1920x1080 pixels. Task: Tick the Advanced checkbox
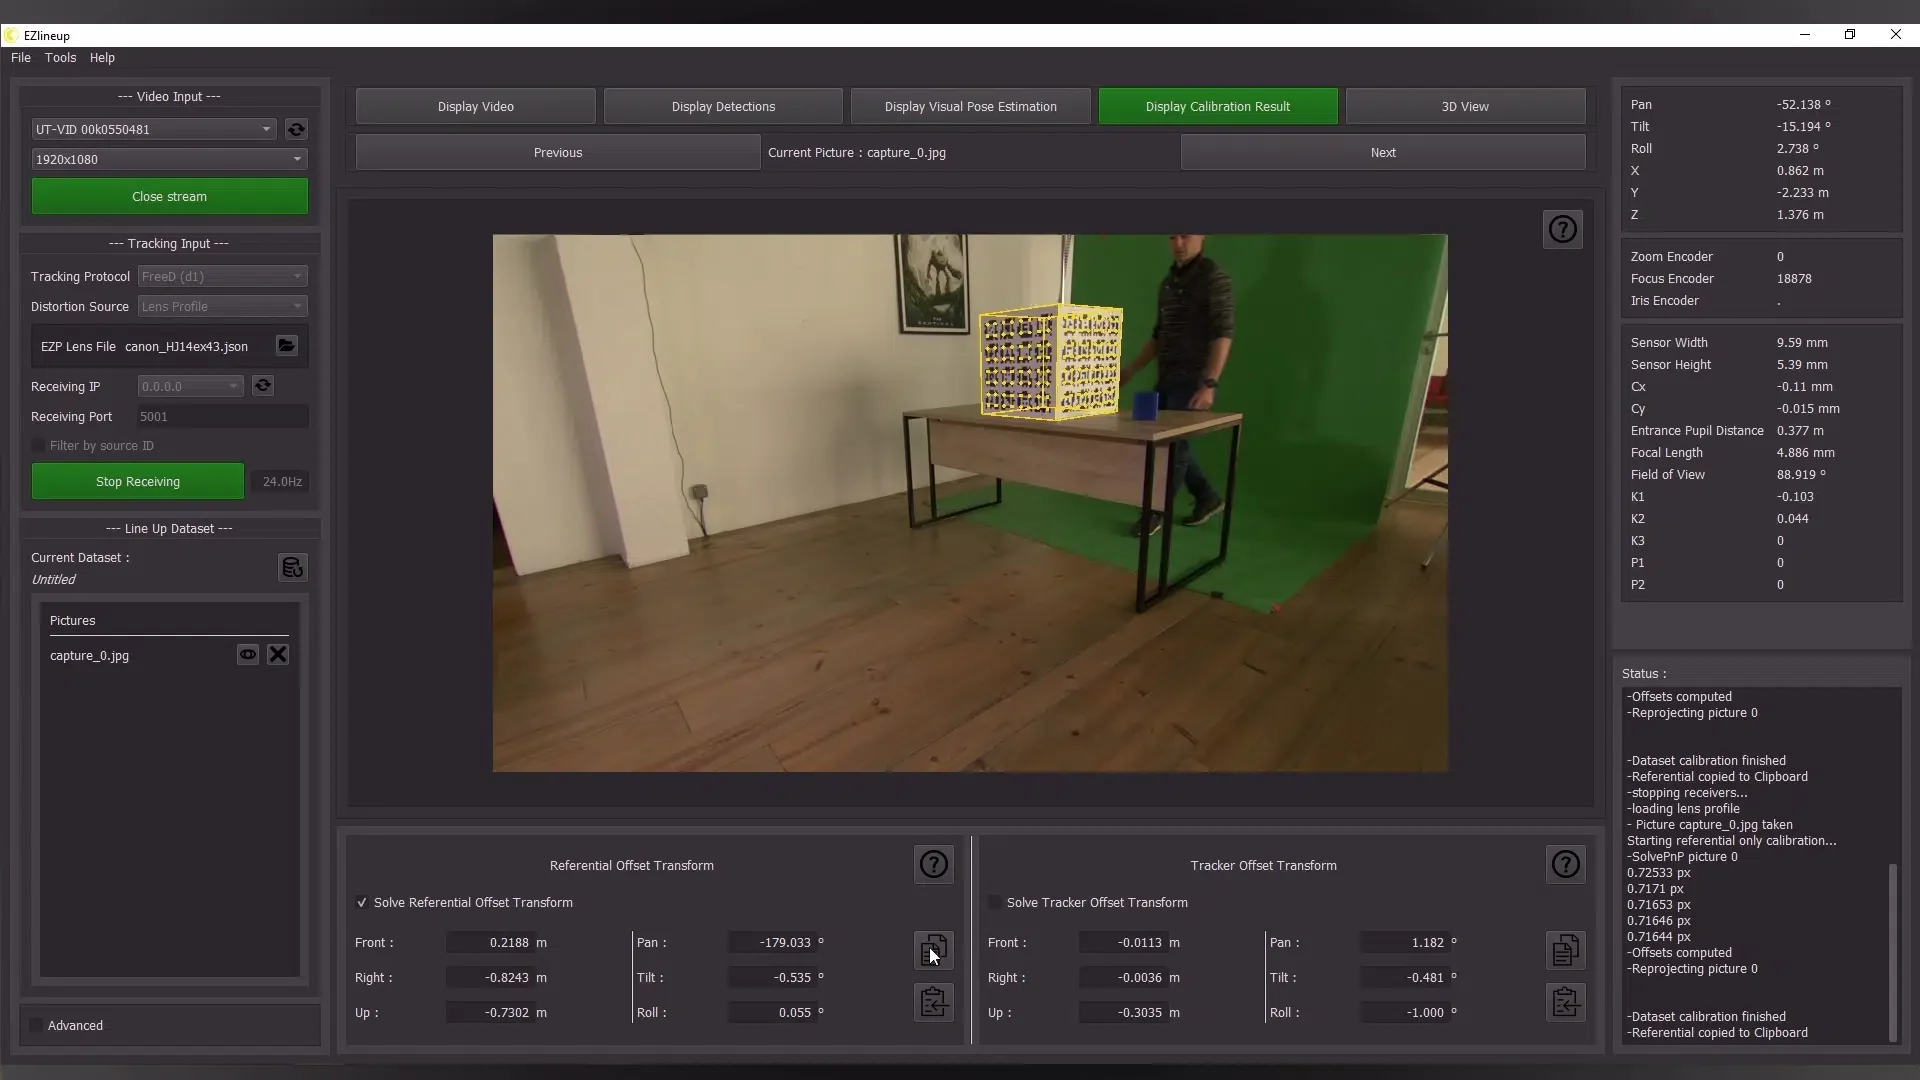pyautogui.click(x=37, y=1026)
